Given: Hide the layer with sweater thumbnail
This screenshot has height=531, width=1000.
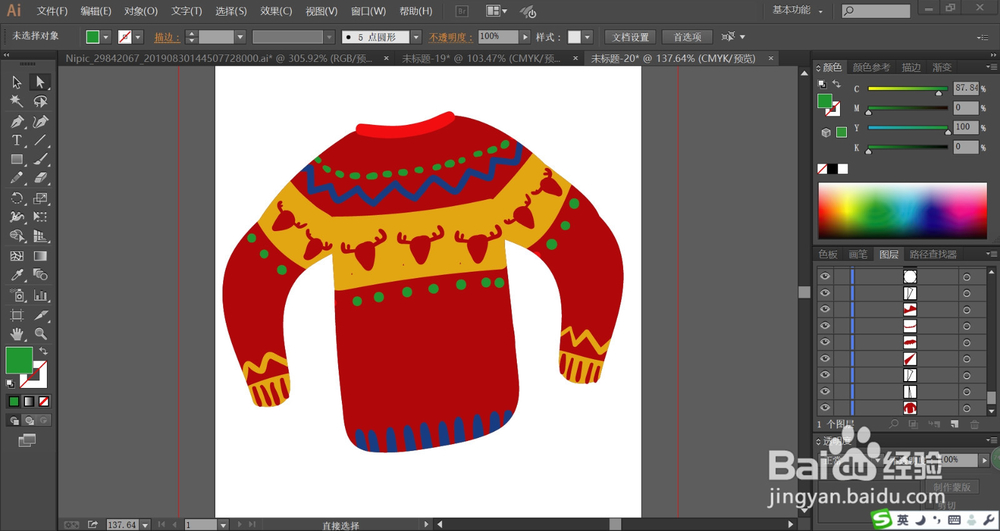Looking at the screenshot, I should (x=825, y=407).
